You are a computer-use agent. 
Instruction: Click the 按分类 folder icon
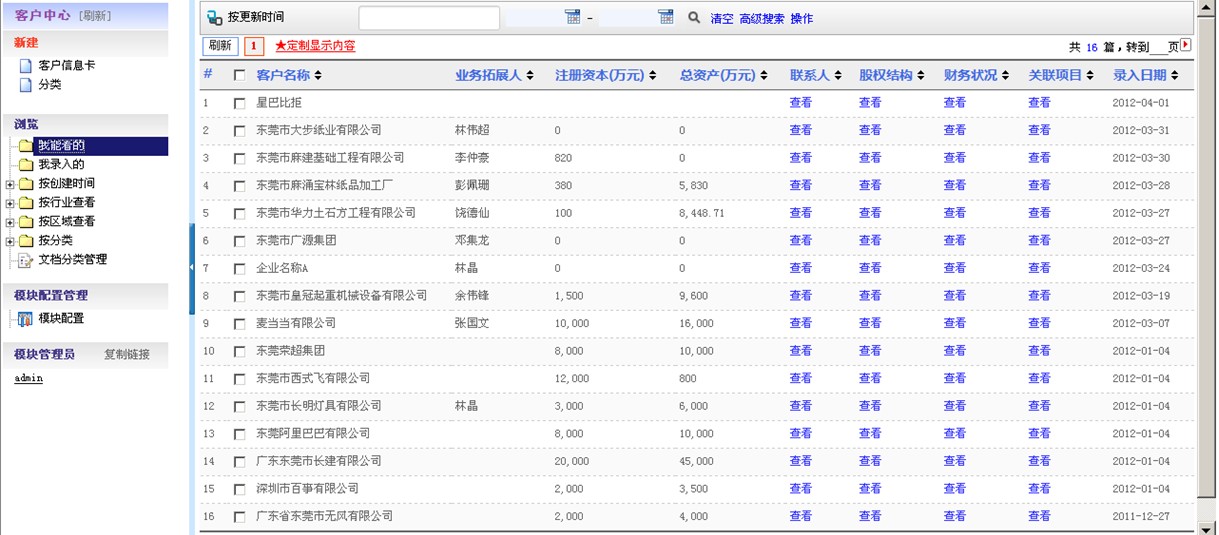click(x=26, y=241)
